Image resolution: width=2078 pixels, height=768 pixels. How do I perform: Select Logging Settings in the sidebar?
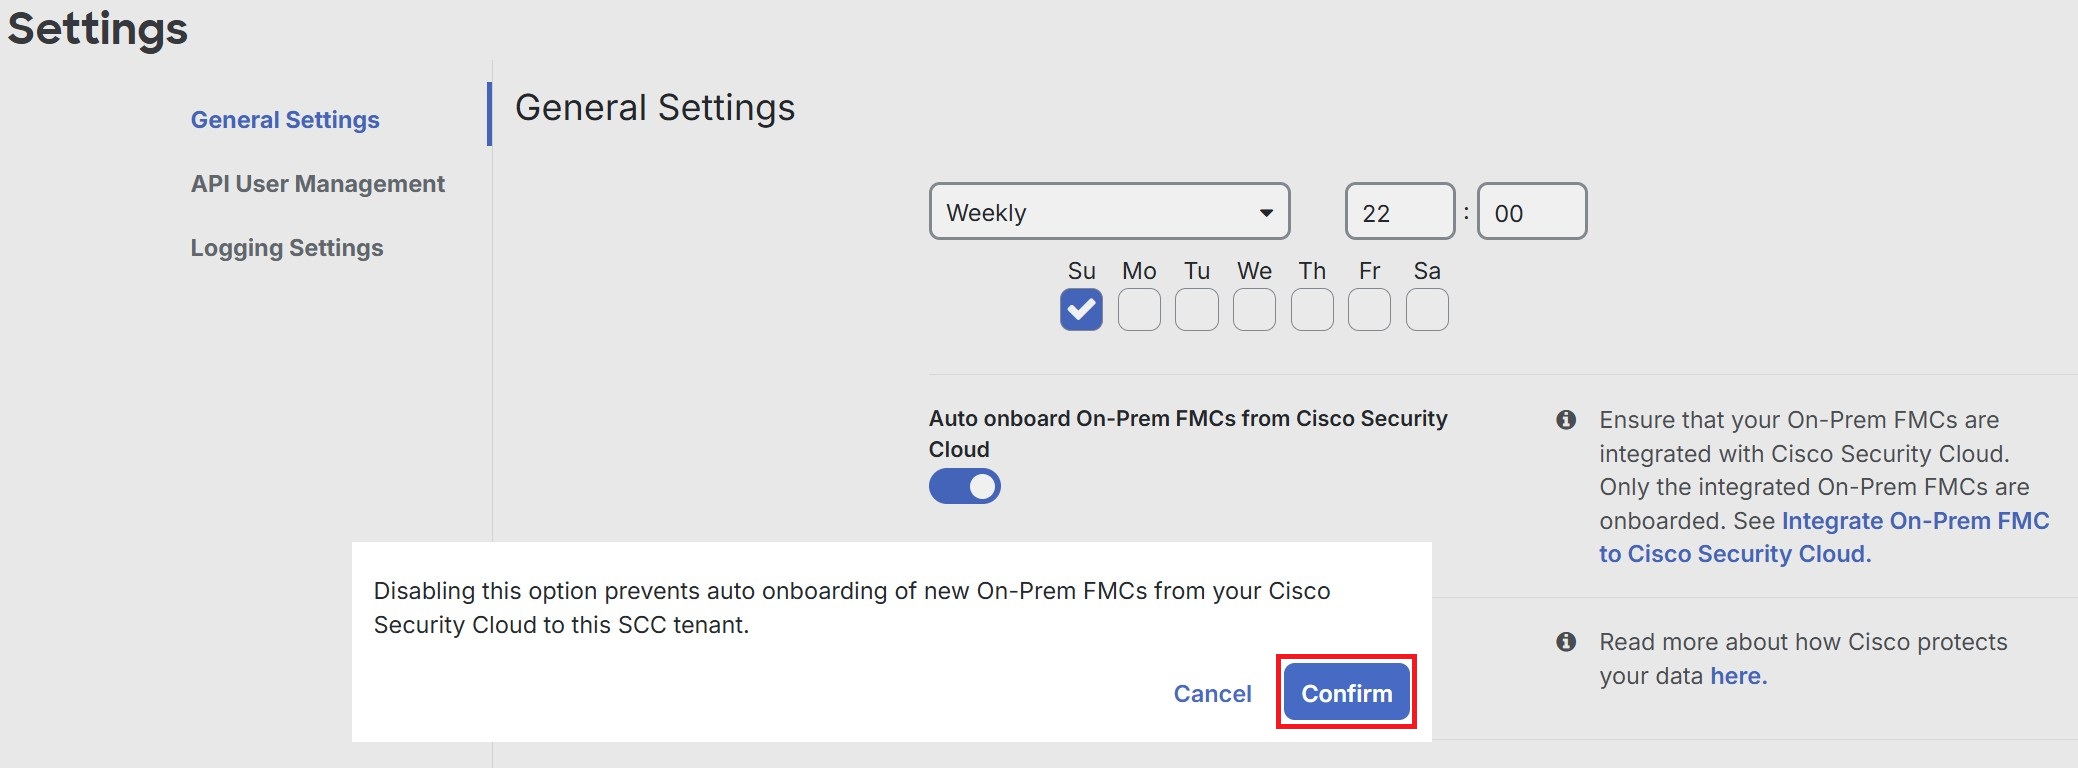[x=287, y=247]
